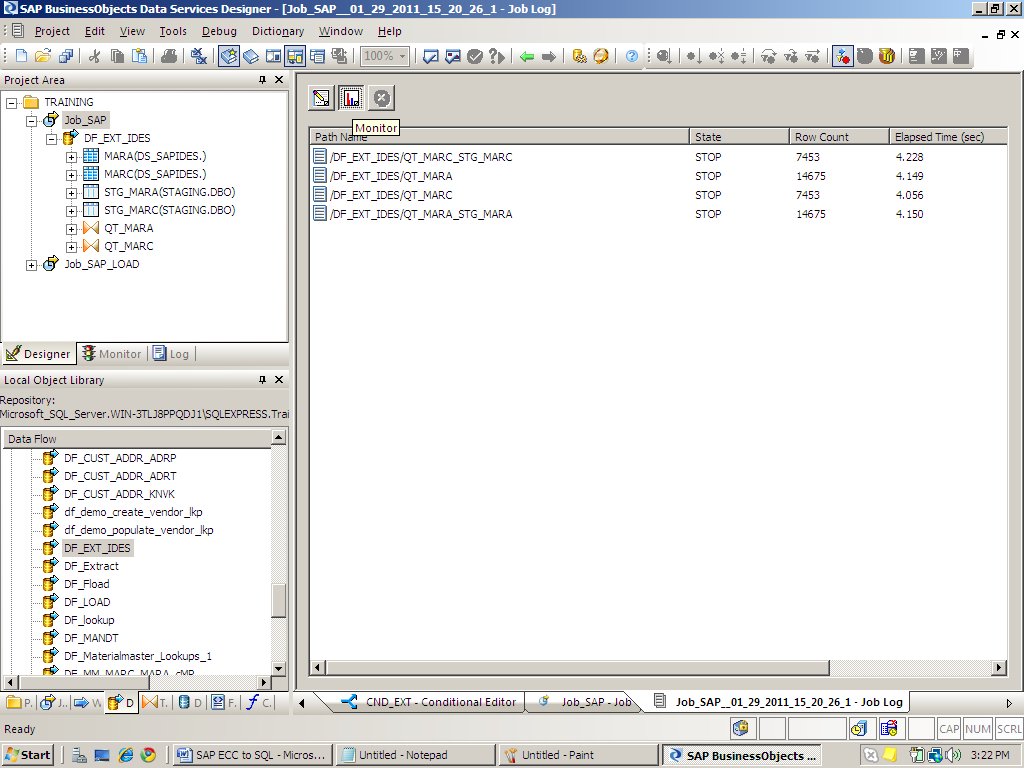Screen dimensions: 1024x768
Task: Expand the MARA(DS_SAPIDES.) node
Action: [72, 157]
